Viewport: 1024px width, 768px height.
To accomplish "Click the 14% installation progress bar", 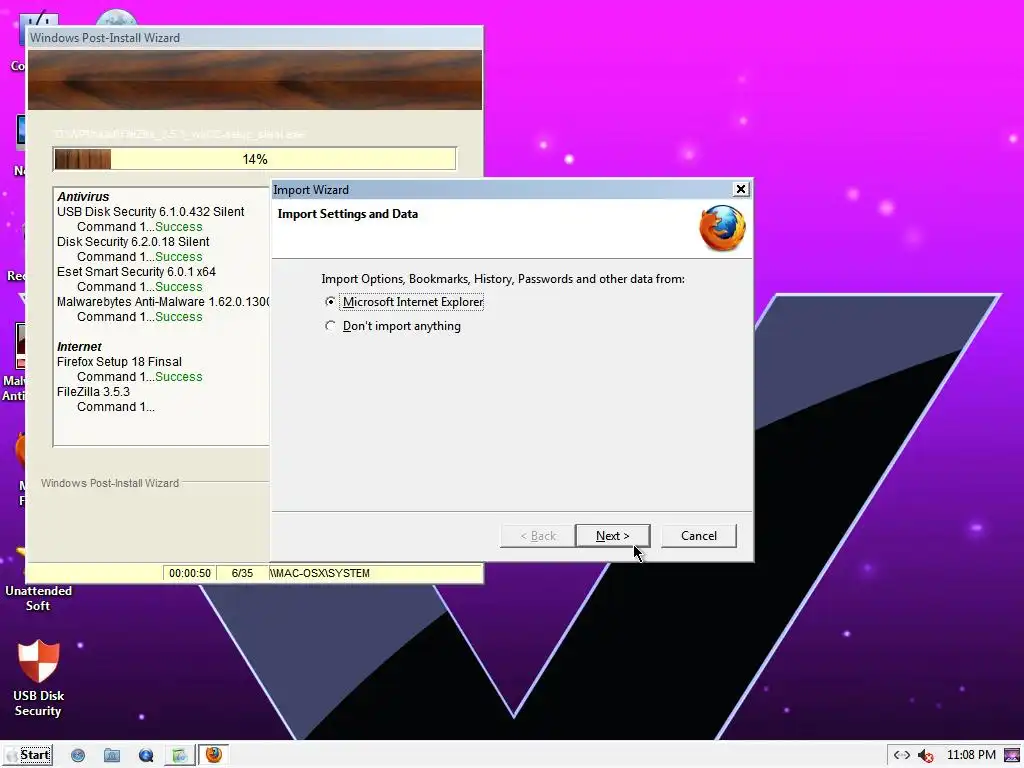I will coord(255,159).
